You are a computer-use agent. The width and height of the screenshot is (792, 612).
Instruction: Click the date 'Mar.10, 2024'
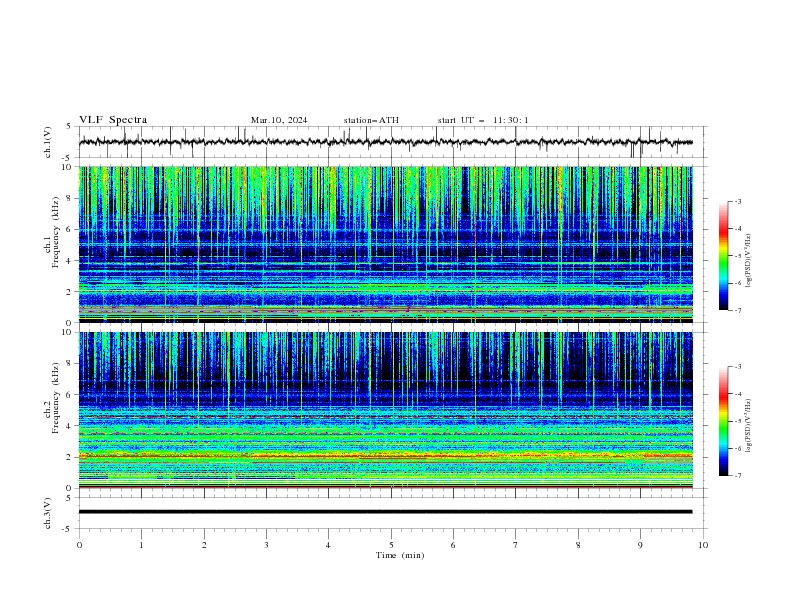pyautogui.click(x=279, y=120)
